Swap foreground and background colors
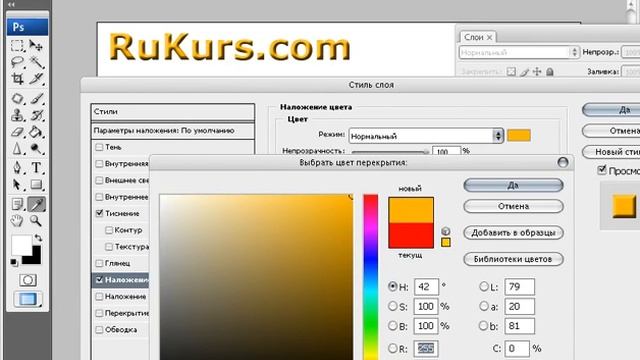Screen dimensions: 640x360 coord(38,238)
